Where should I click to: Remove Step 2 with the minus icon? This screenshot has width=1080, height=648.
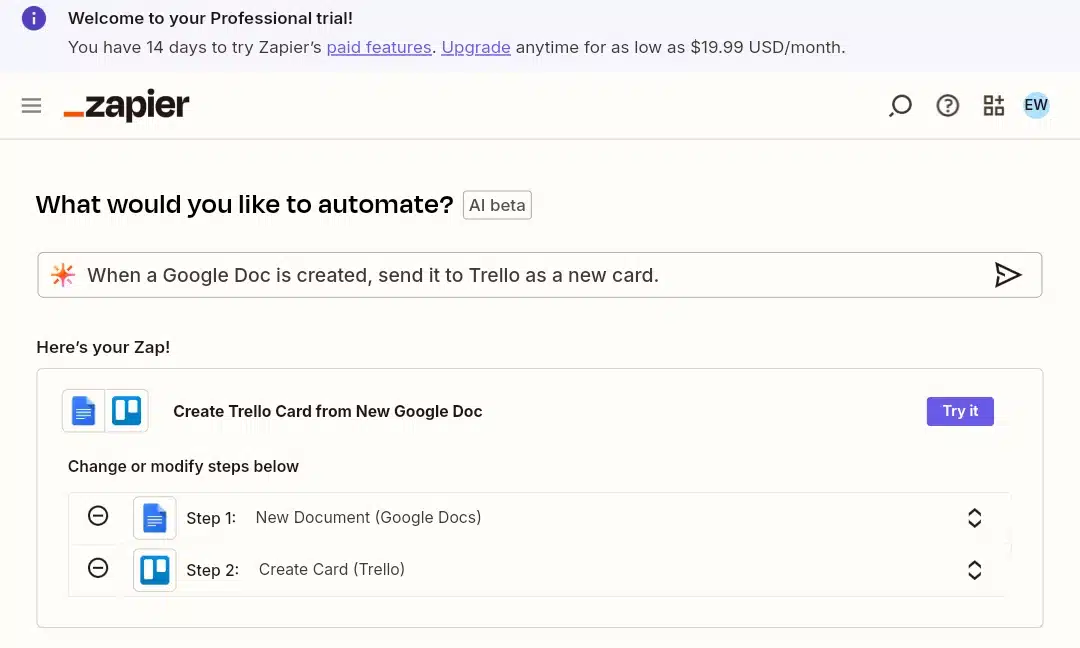(x=98, y=568)
